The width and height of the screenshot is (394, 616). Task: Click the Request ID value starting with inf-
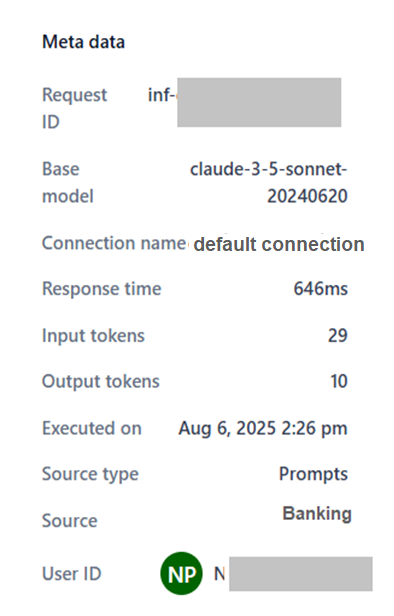pyautogui.click(x=244, y=102)
